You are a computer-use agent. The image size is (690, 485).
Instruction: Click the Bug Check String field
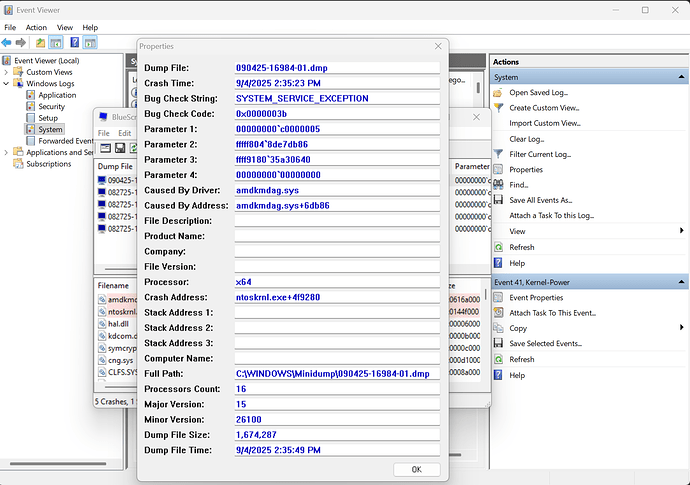click(337, 99)
